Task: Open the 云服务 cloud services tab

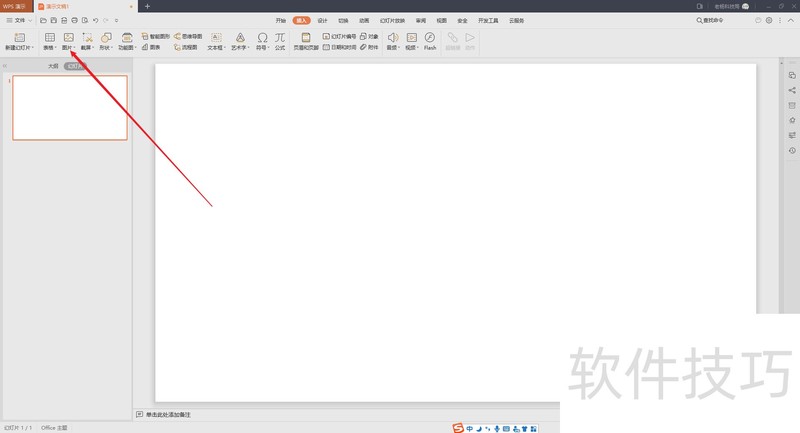Action: [516, 20]
